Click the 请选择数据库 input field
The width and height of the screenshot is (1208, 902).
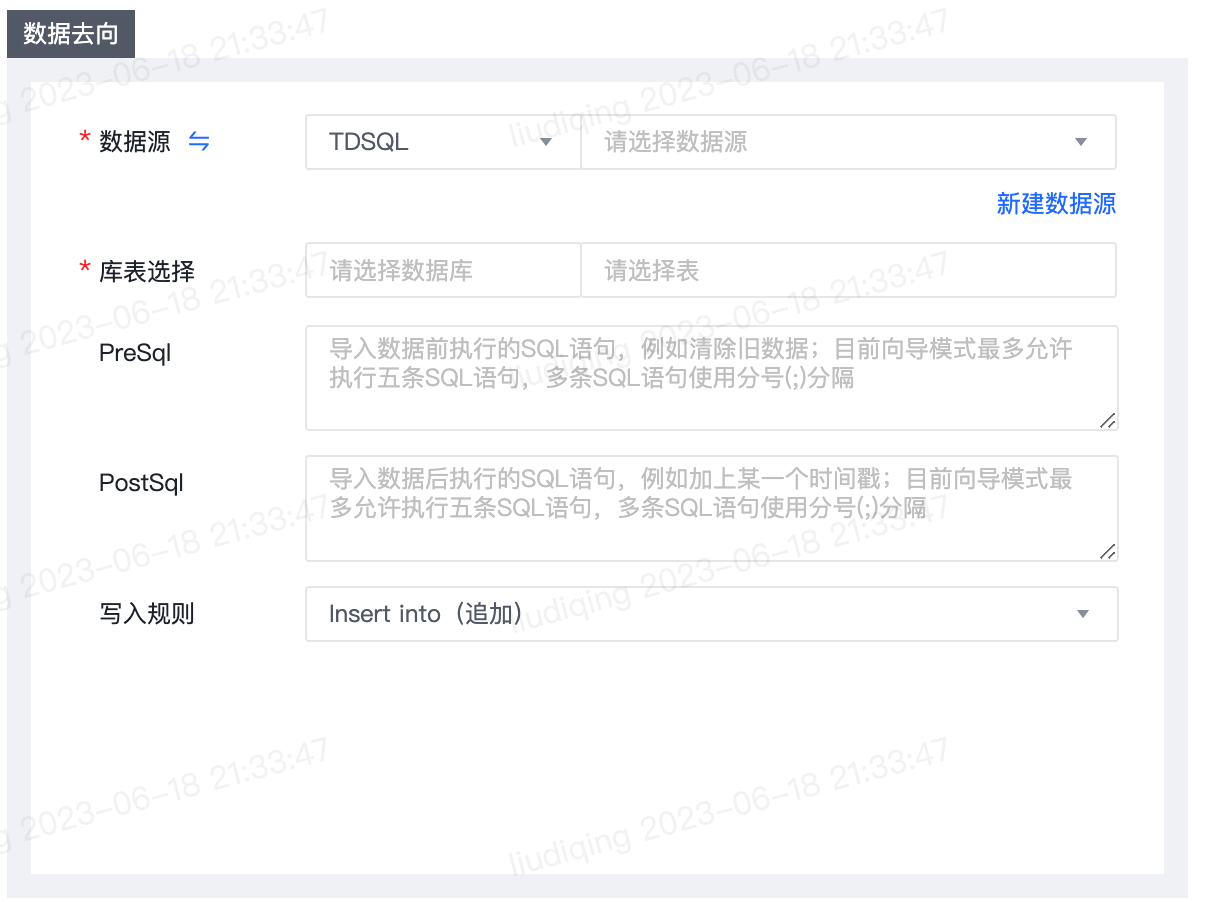click(440, 270)
